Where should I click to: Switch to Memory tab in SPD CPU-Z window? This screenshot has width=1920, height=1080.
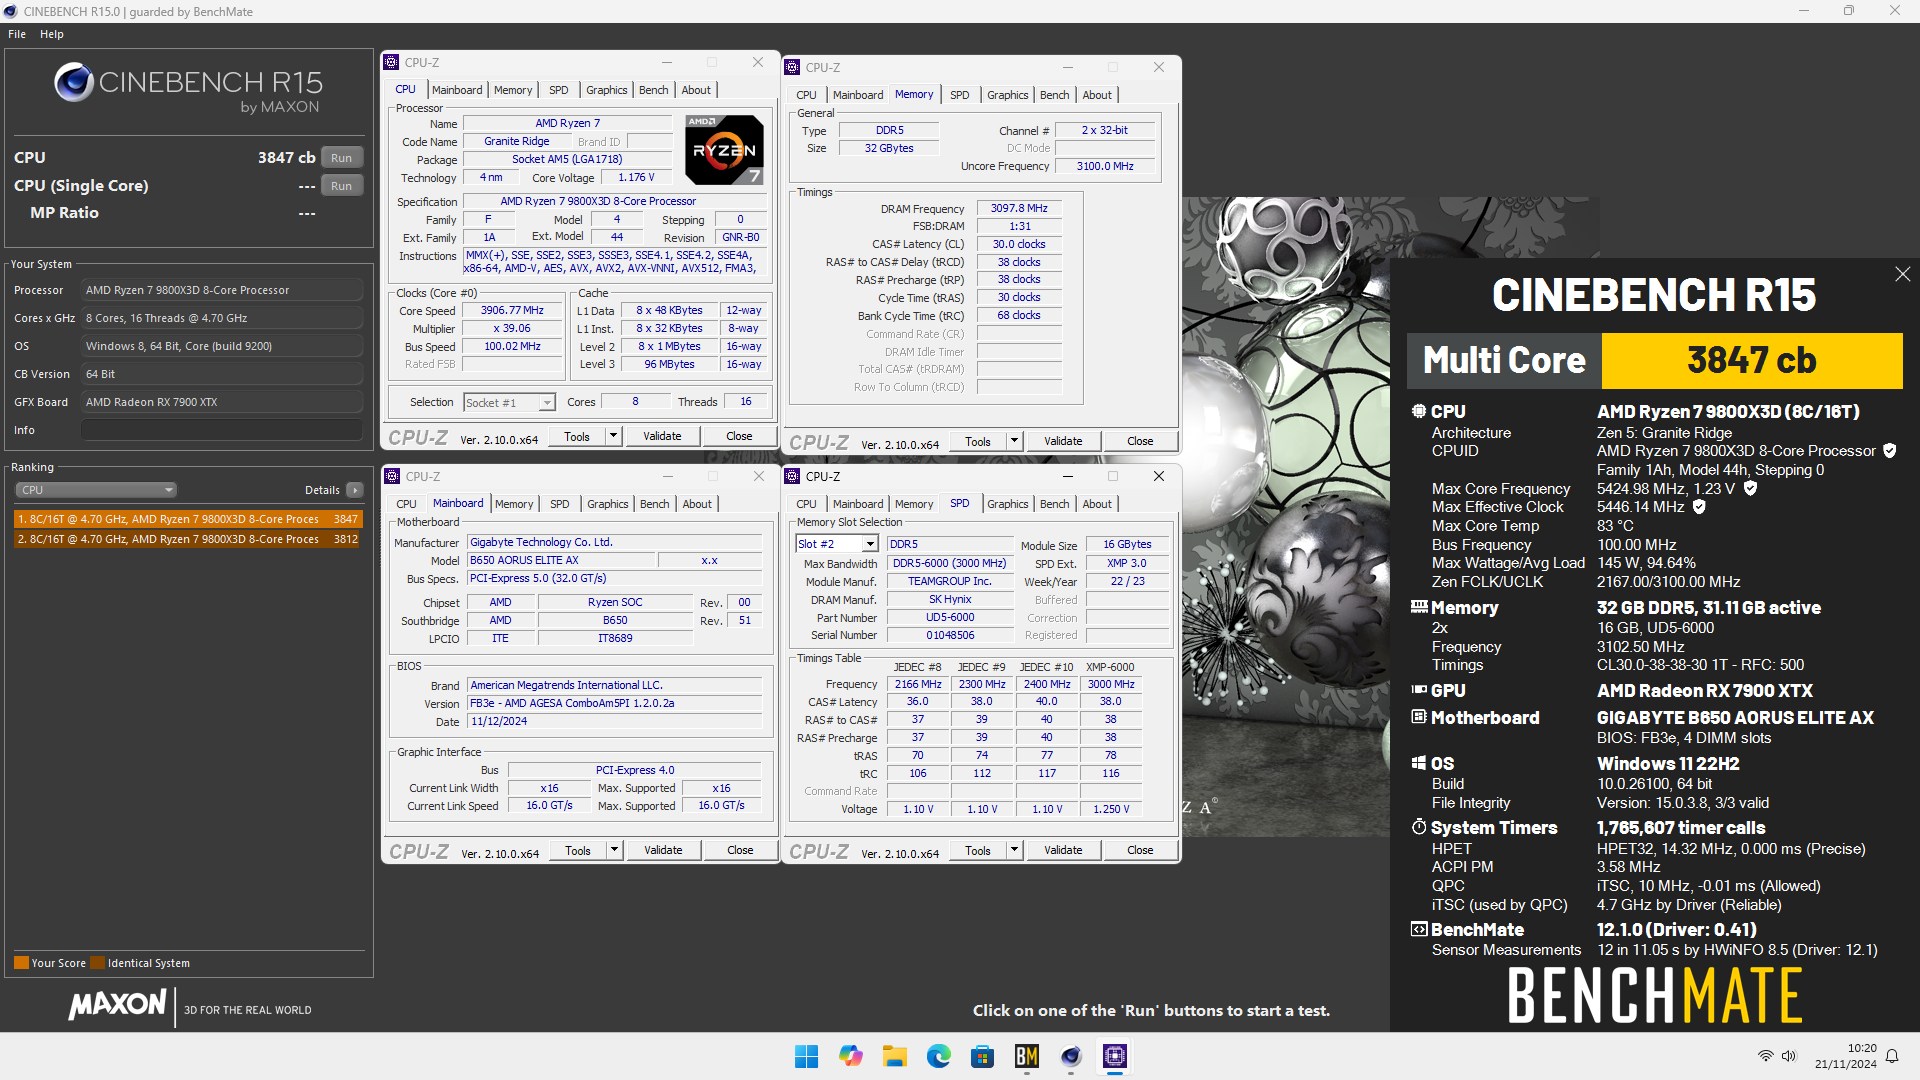click(x=914, y=504)
